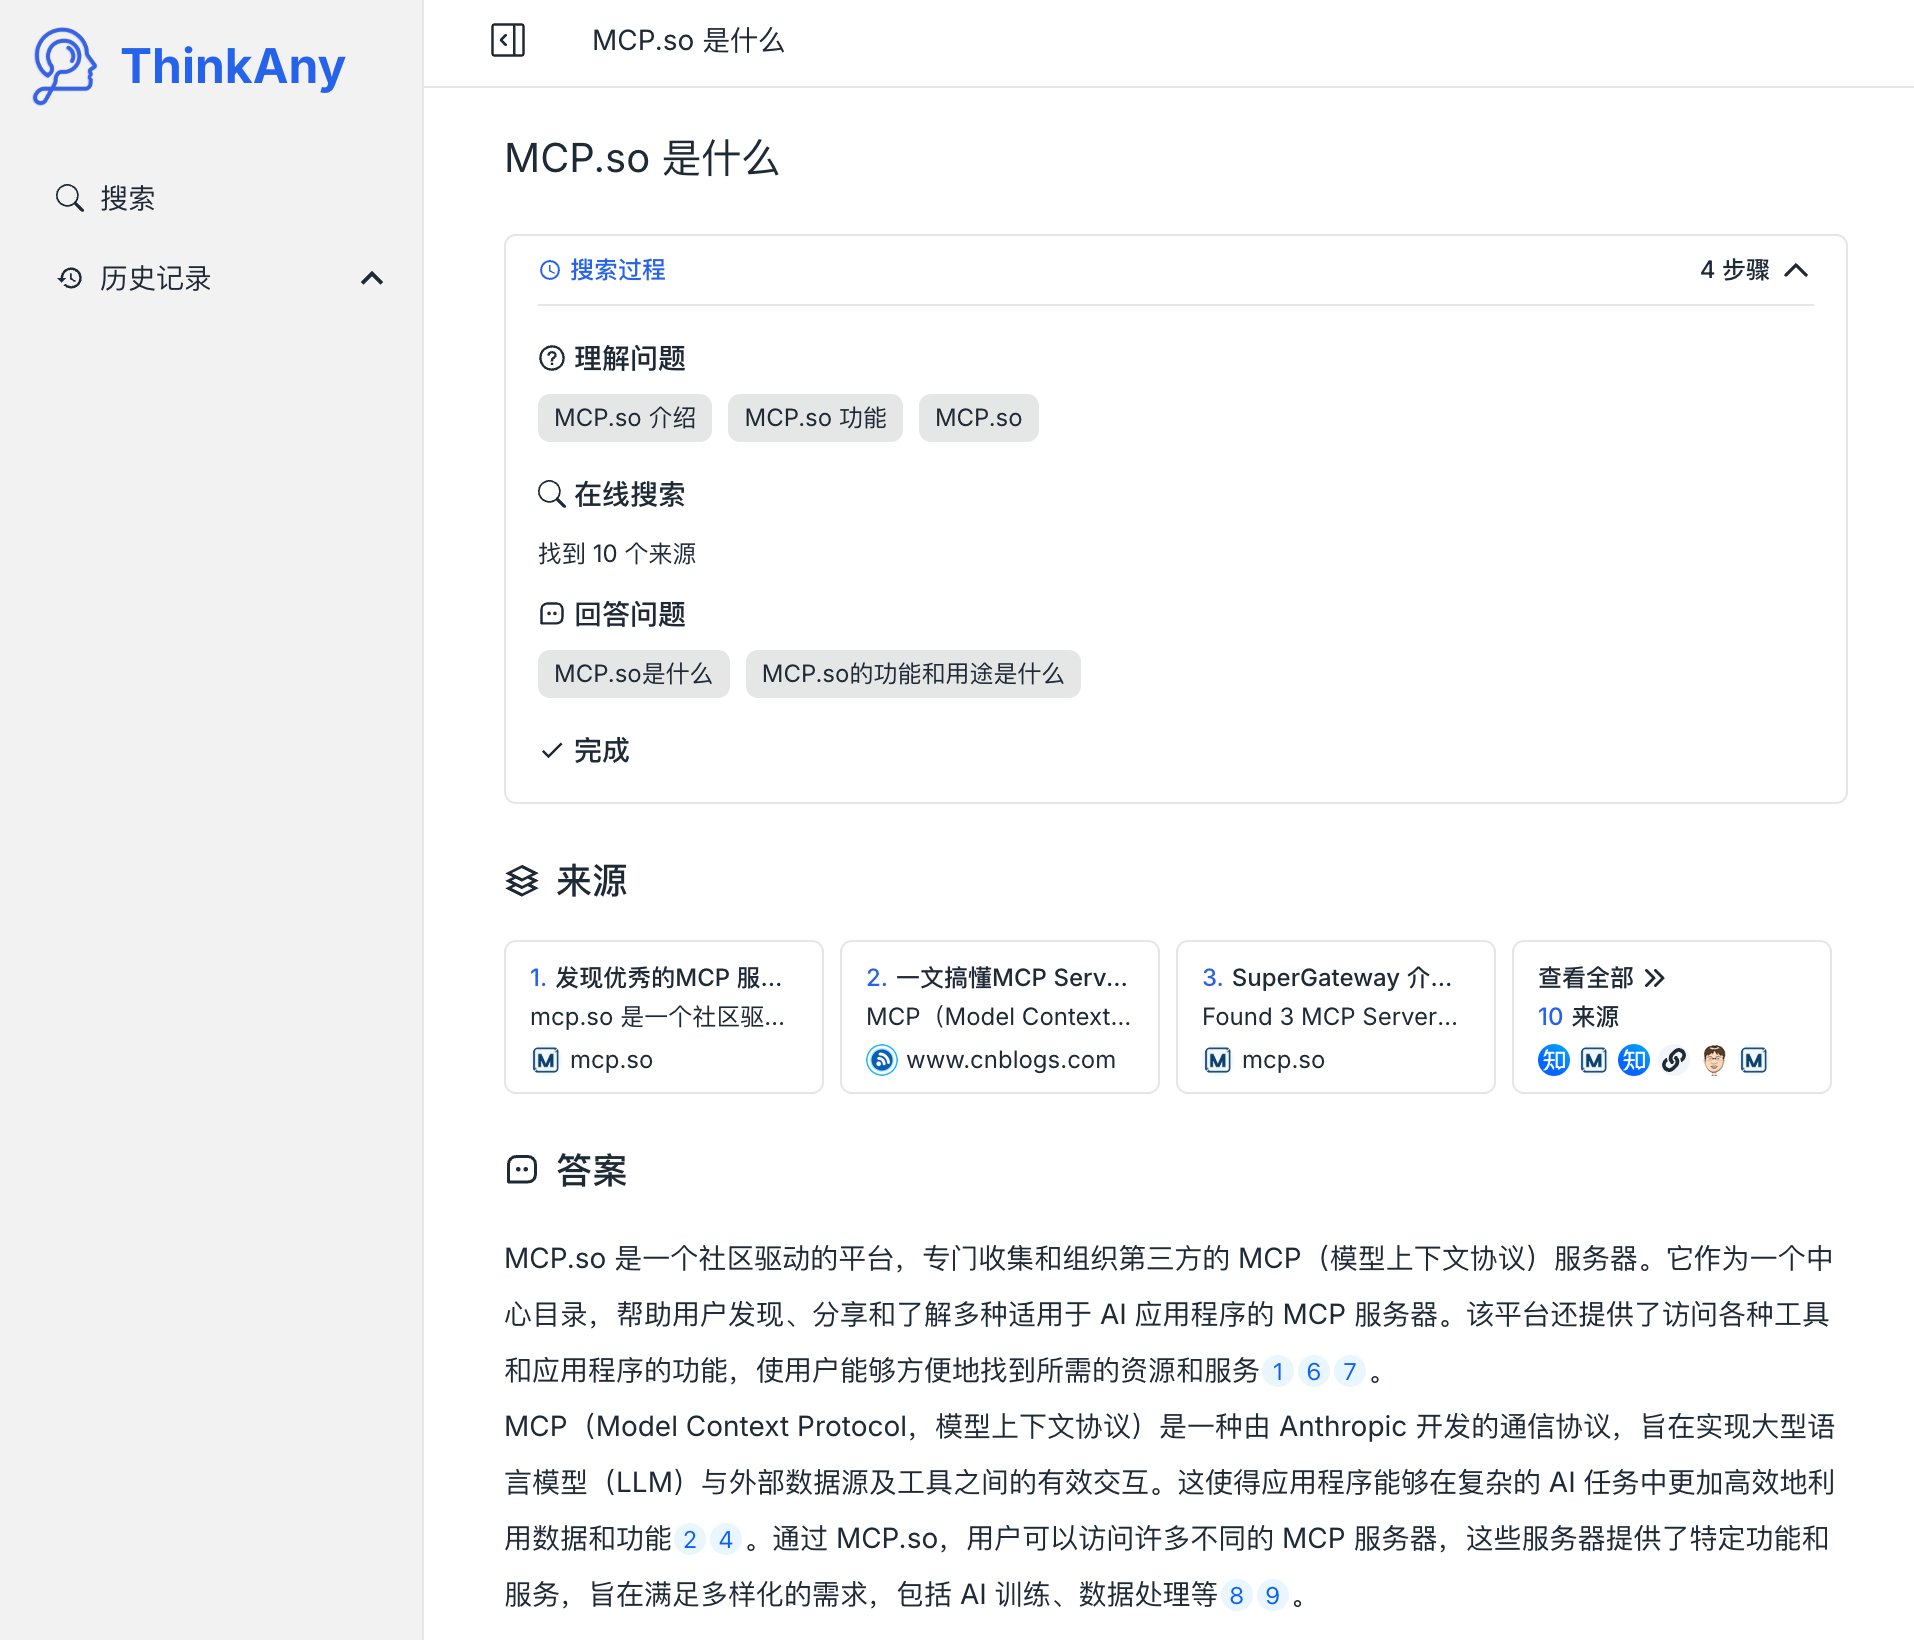Open source 2 from www.cnblogs.com

999,1016
